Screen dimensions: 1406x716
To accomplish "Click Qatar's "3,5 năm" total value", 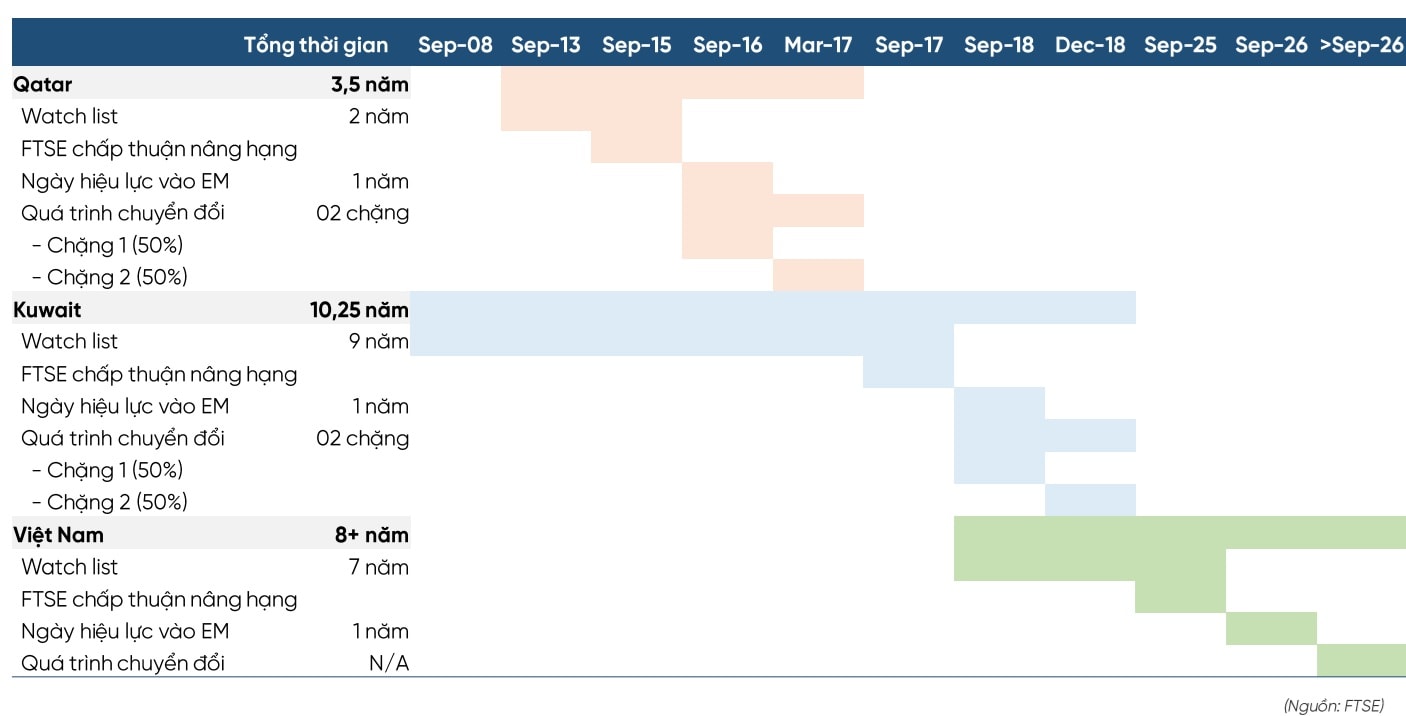I will coord(369,84).
